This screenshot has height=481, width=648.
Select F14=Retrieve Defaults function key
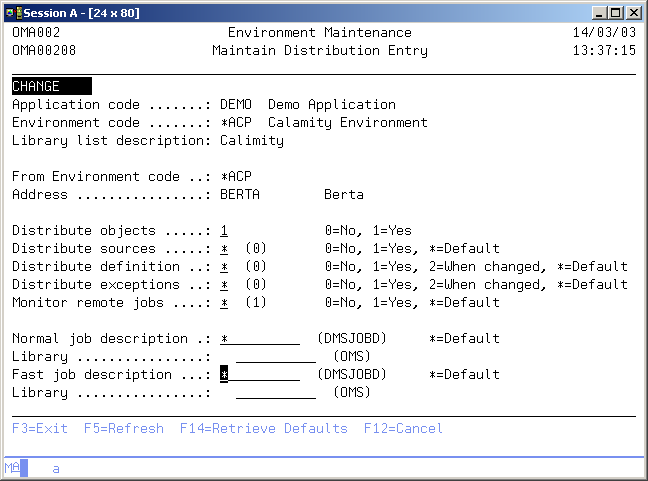pyautogui.click(x=264, y=428)
